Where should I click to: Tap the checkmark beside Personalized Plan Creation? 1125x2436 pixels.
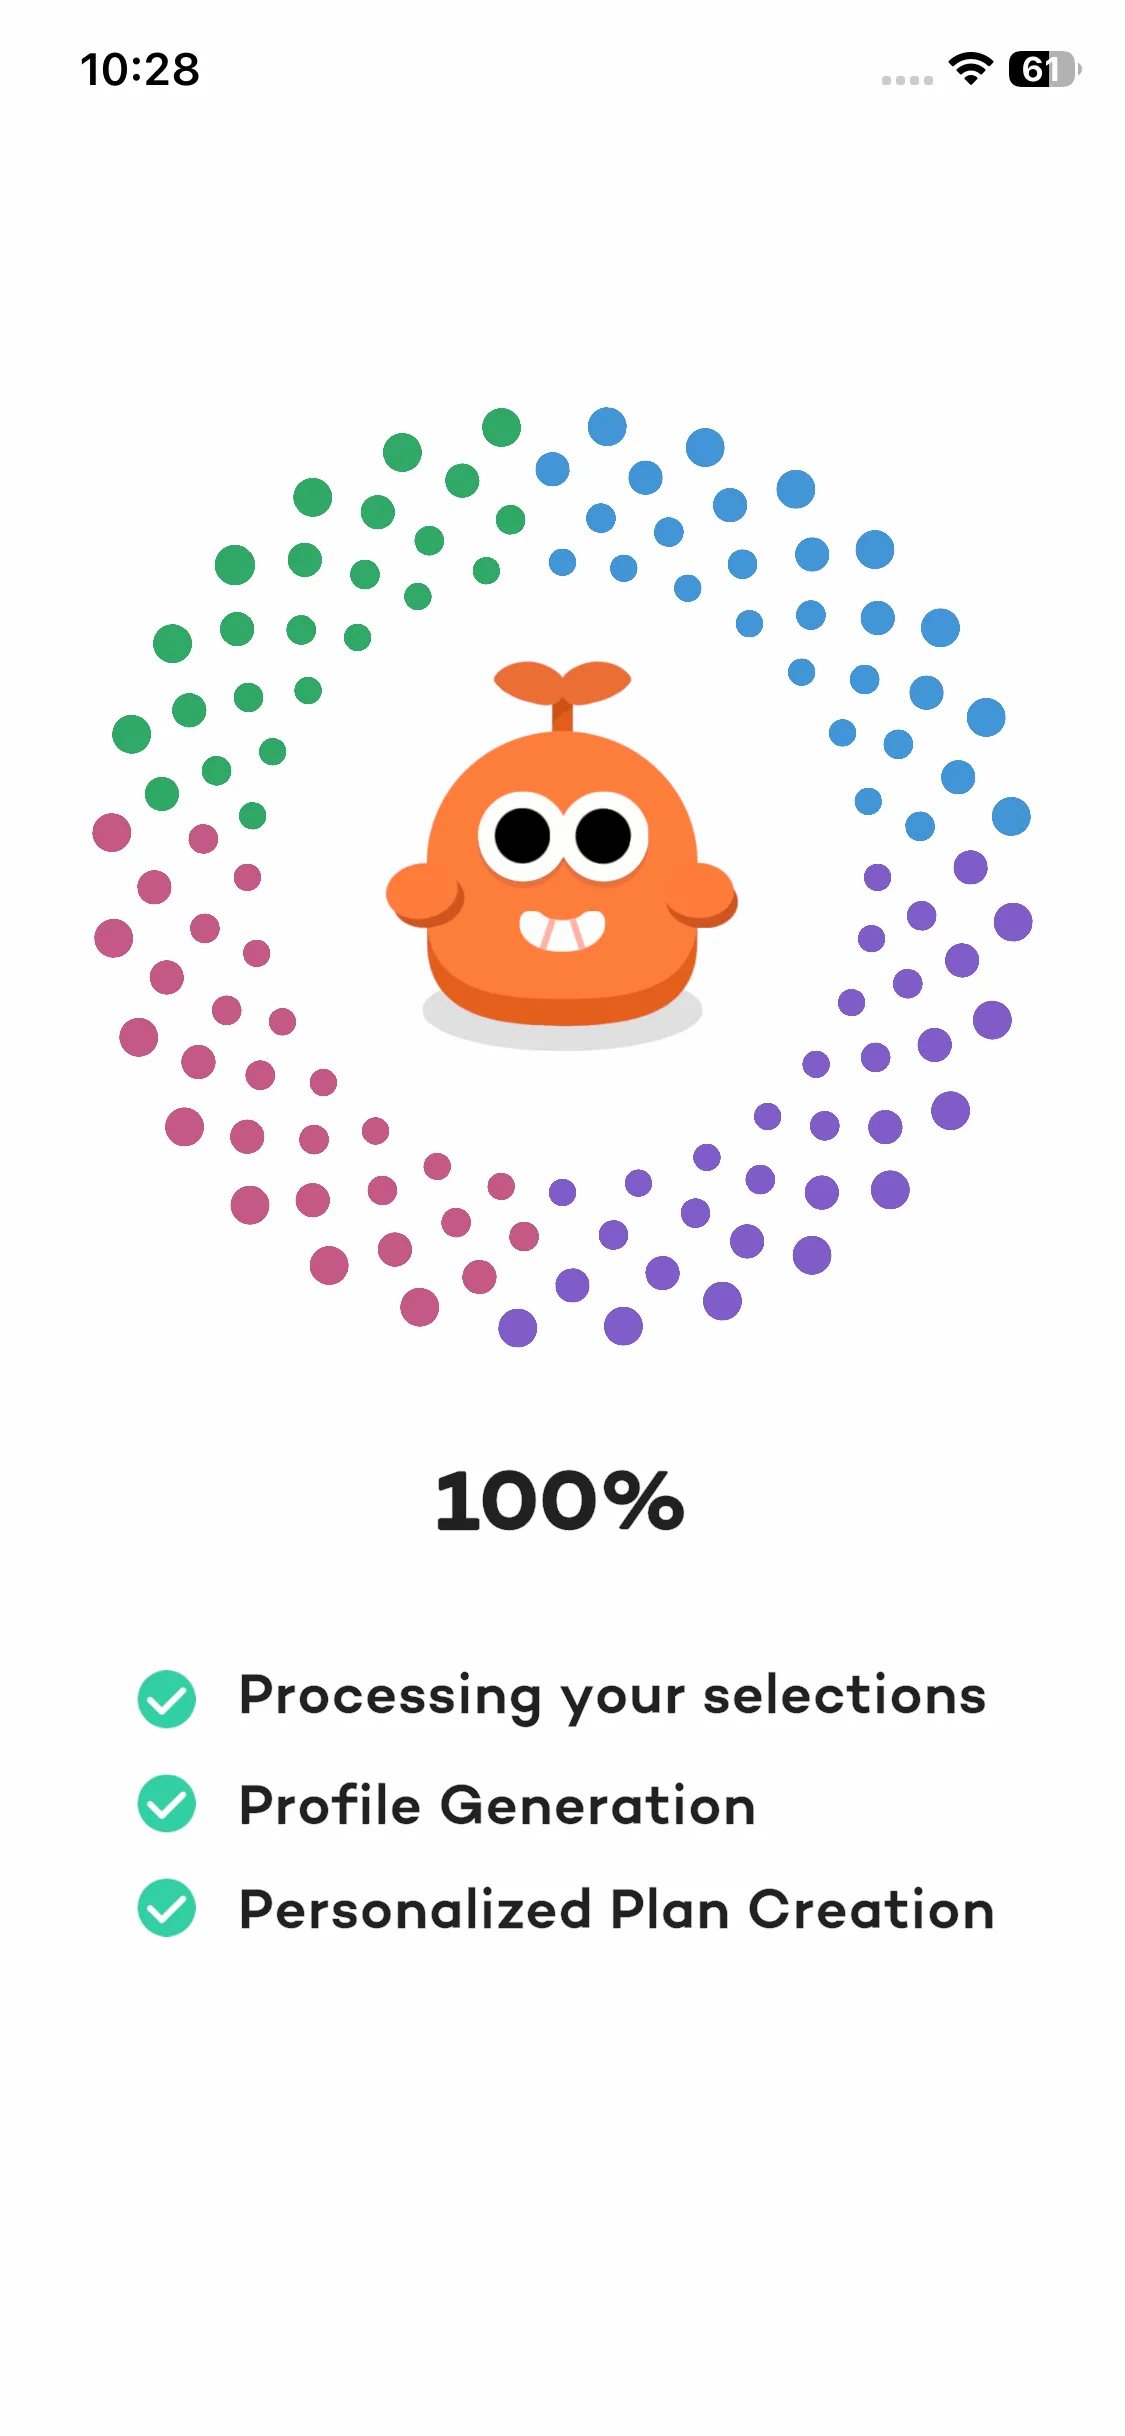pyautogui.click(x=167, y=1908)
